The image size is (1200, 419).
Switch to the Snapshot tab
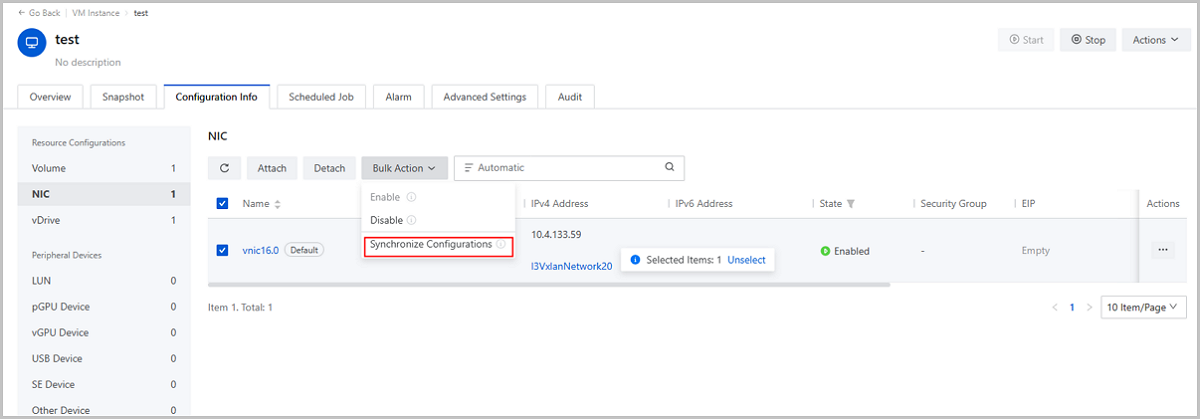[123, 97]
